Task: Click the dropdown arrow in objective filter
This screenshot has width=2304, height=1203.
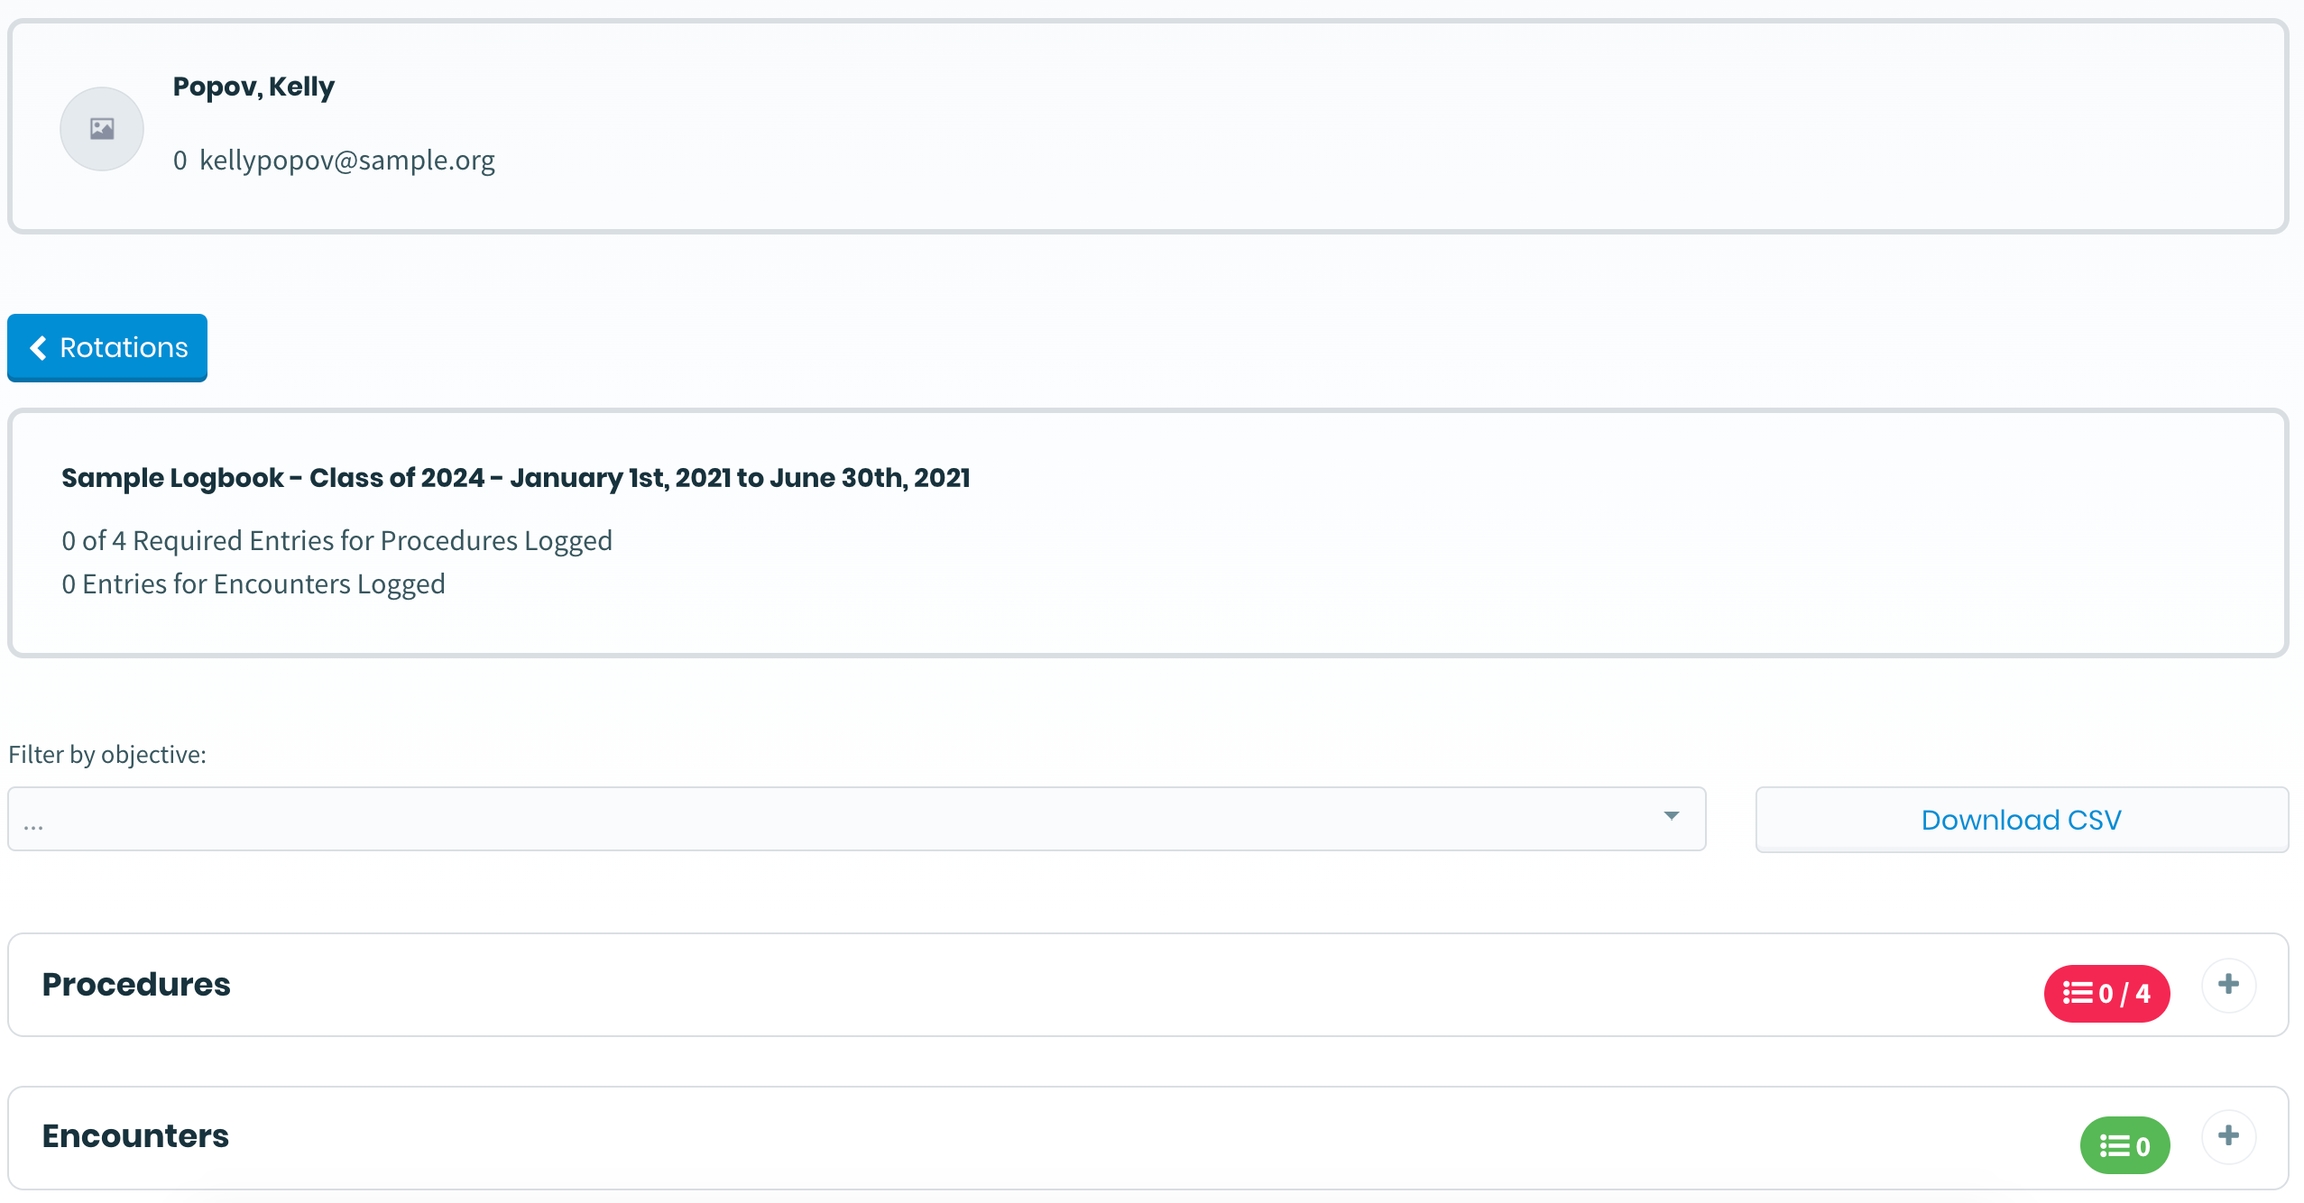Action: pos(1671,816)
